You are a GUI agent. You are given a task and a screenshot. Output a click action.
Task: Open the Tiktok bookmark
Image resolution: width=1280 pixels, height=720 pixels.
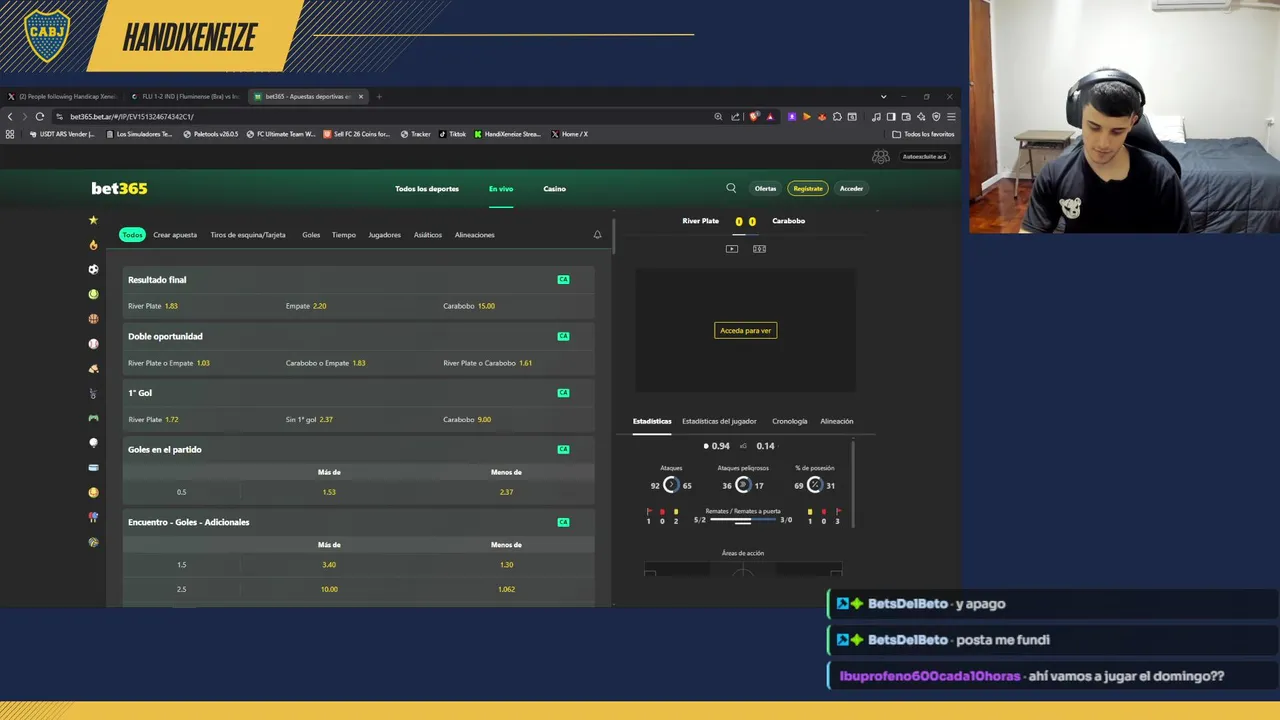point(452,134)
